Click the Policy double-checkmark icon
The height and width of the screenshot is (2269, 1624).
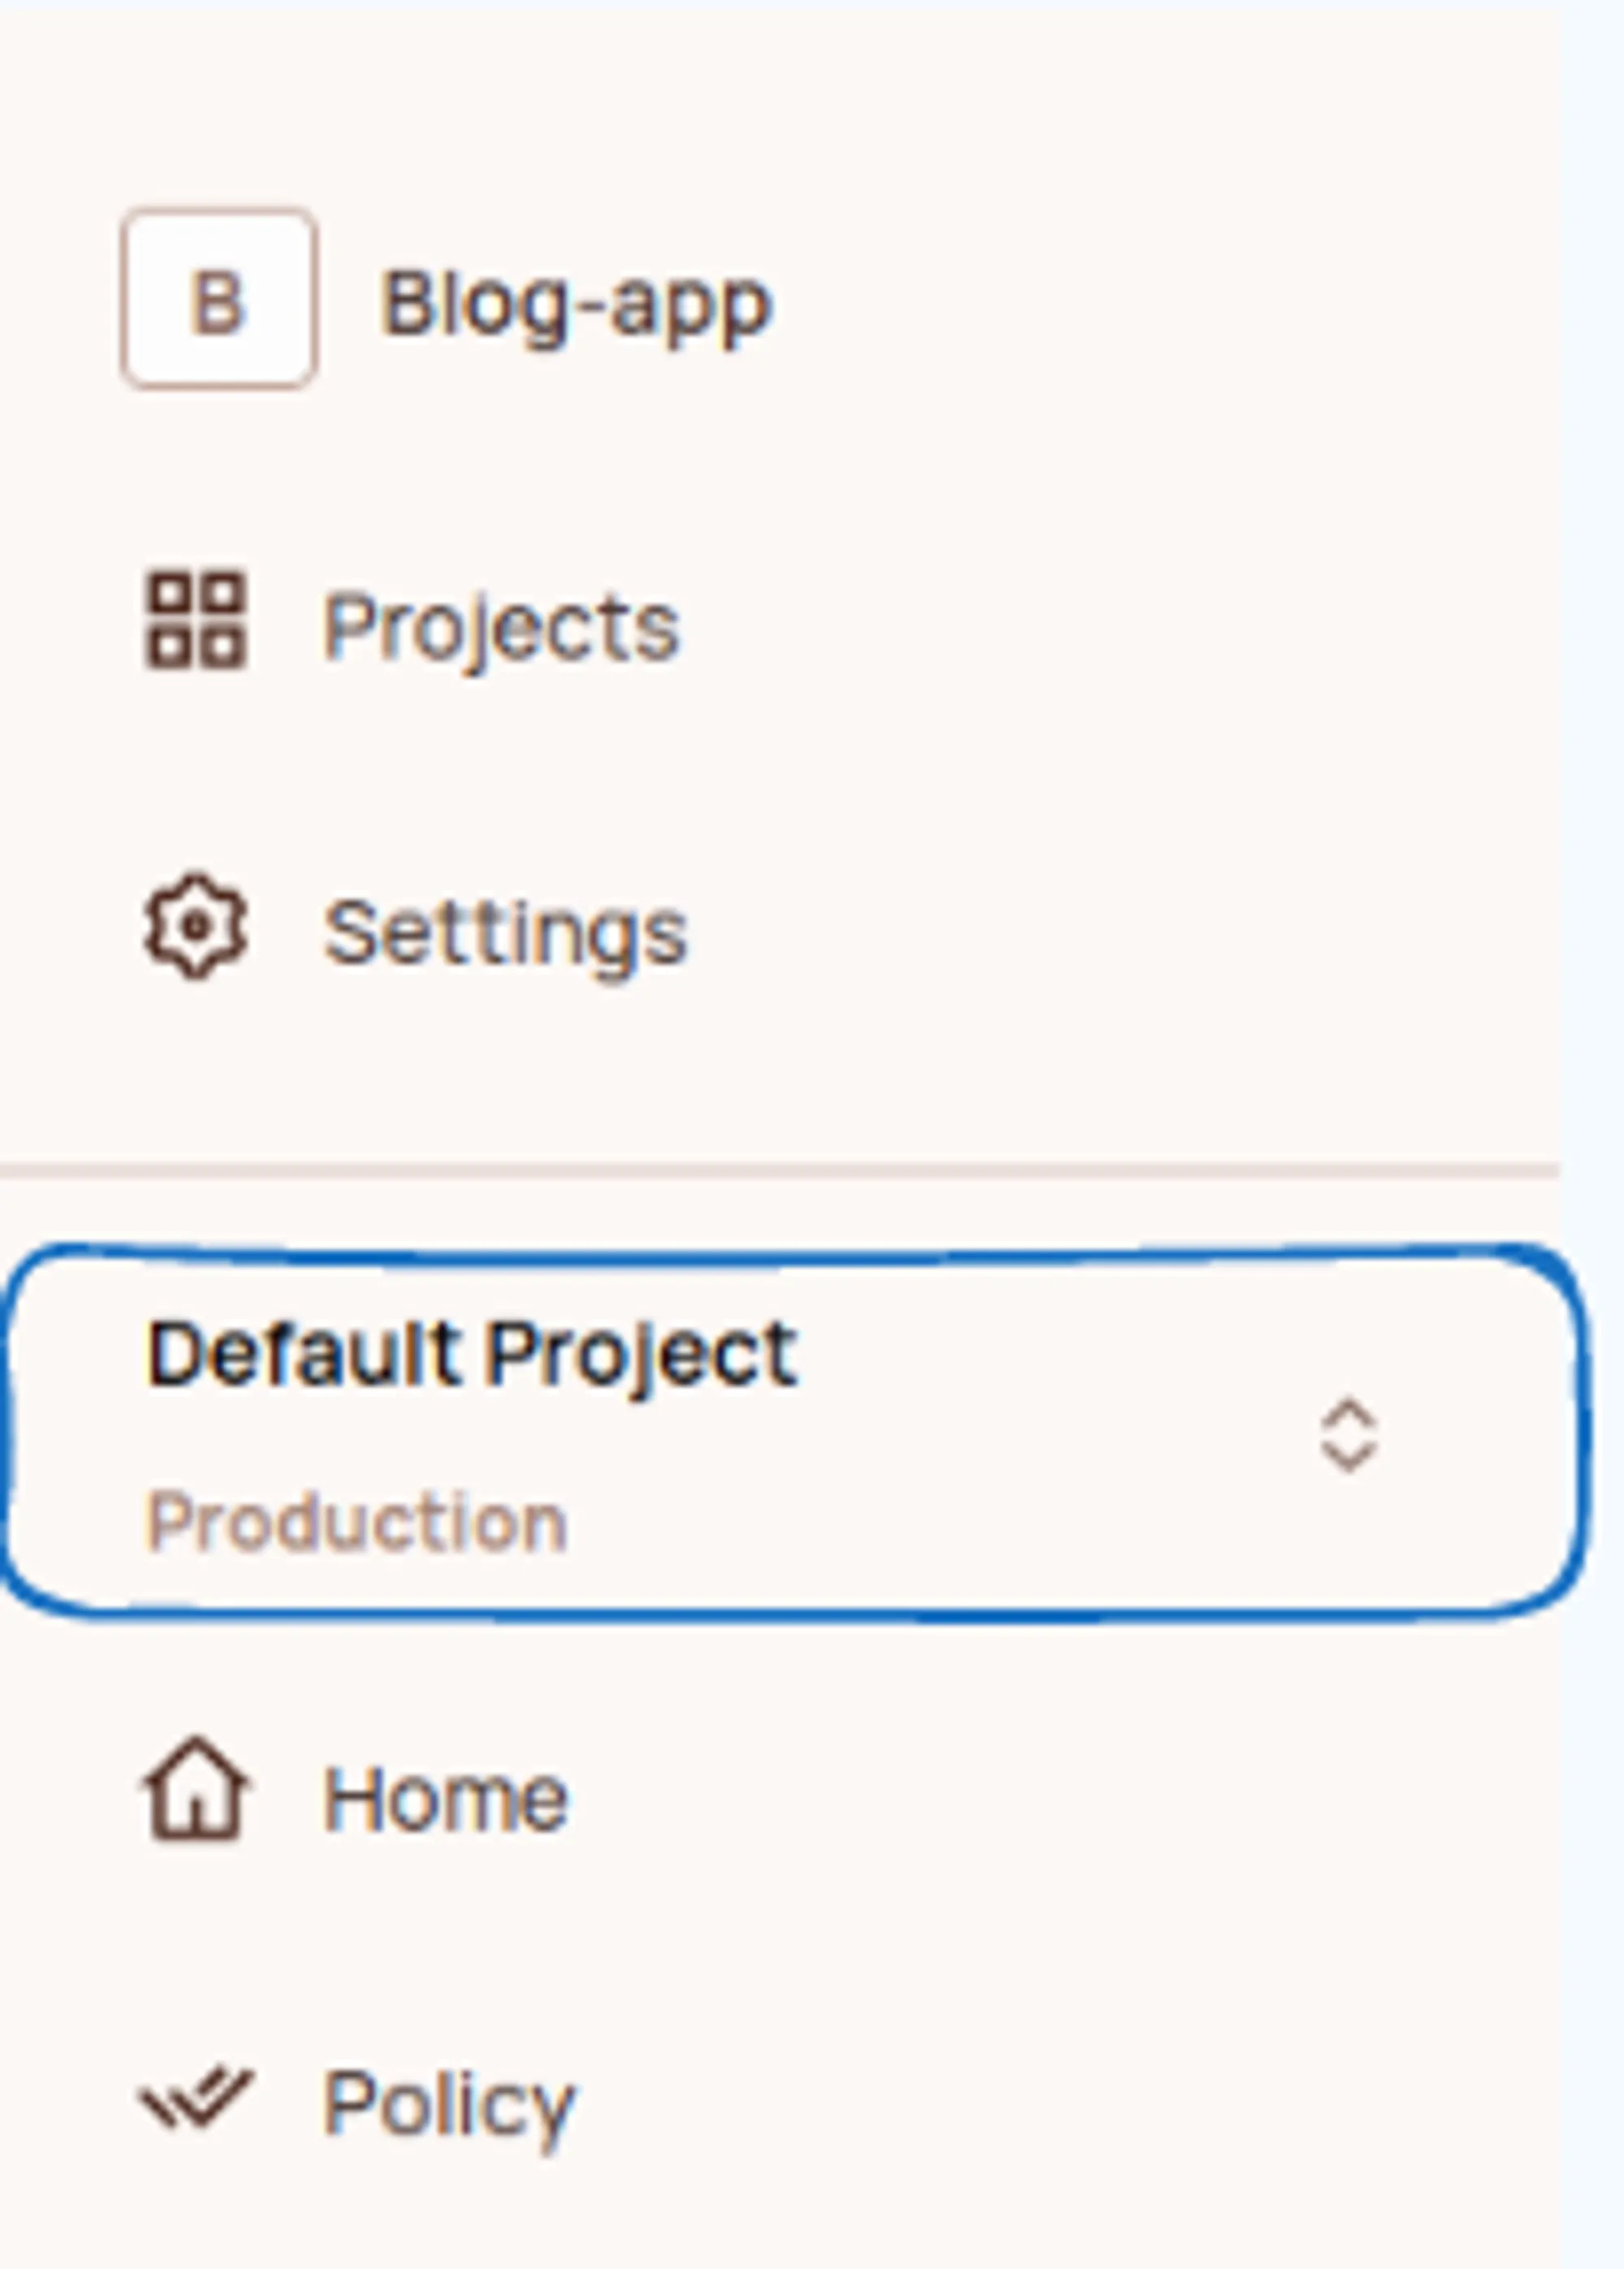click(x=196, y=2096)
